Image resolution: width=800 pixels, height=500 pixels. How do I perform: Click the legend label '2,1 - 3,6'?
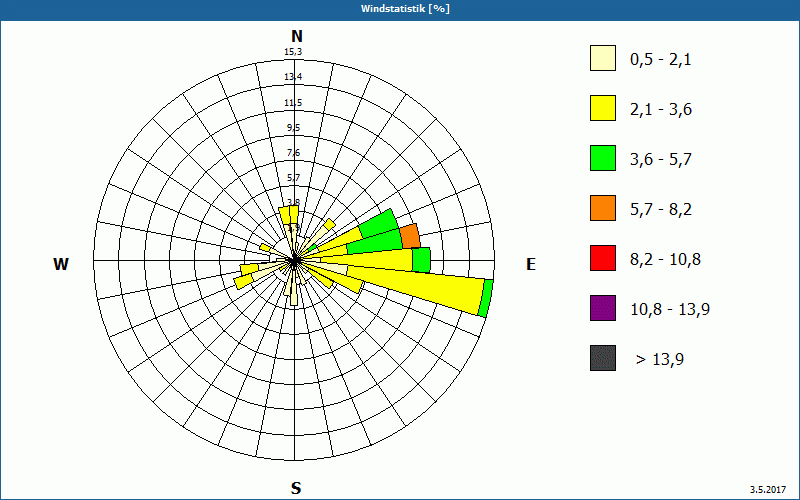(x=661, y=110)
